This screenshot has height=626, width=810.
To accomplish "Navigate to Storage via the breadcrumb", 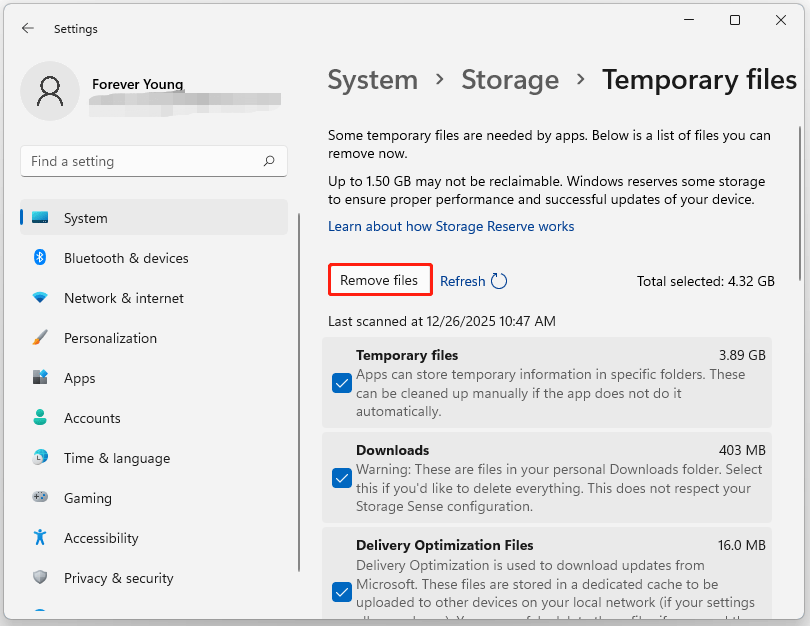I will tap(510, 79).
